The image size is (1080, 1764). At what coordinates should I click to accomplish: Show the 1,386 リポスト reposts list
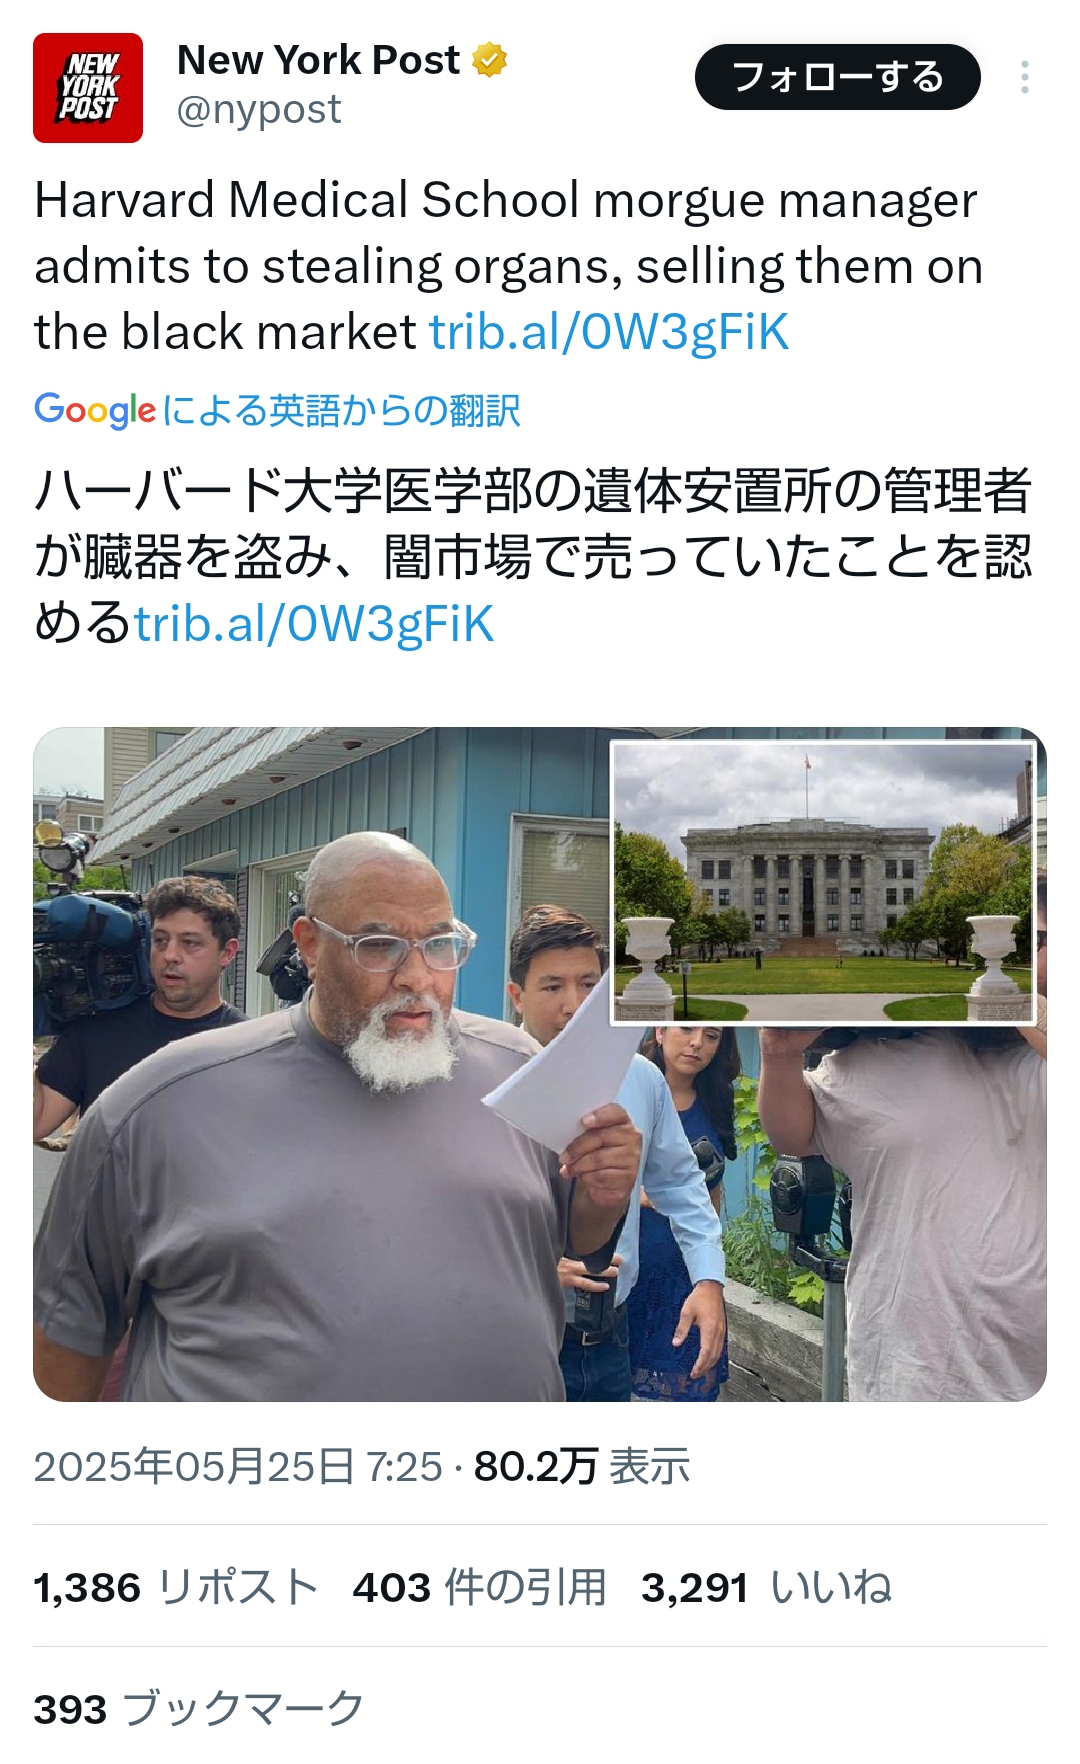pyautogui.click(x=176, y=1587)
